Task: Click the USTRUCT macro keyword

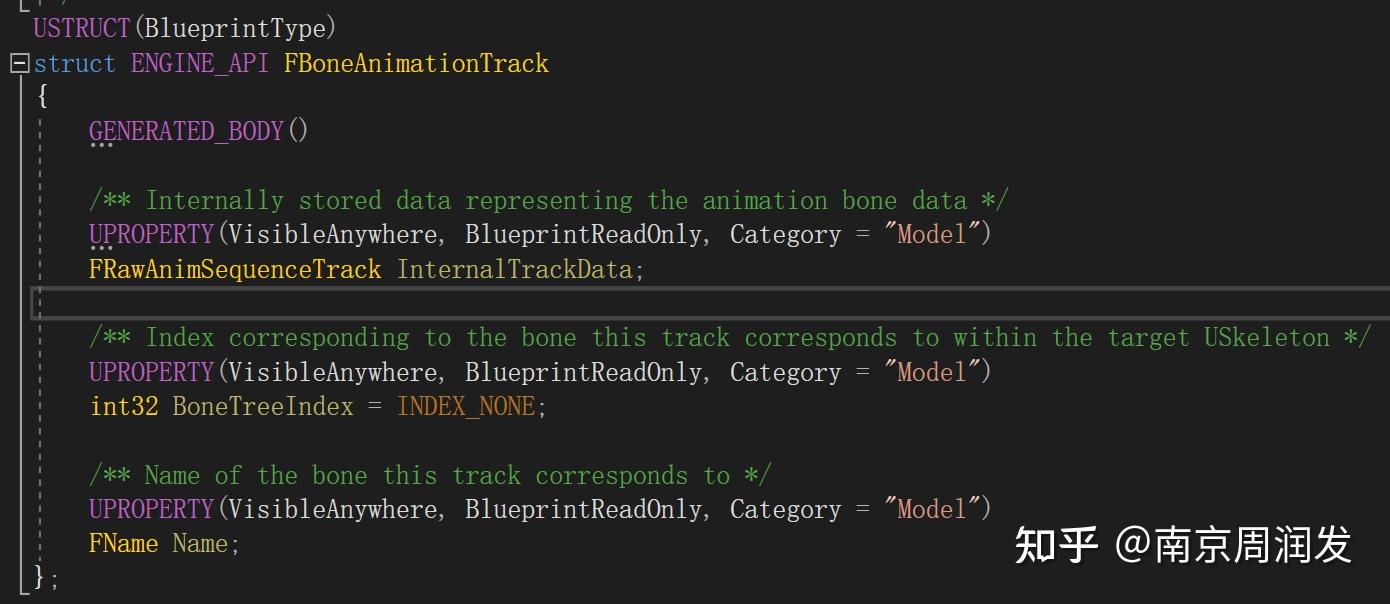Action: (81, 28)
